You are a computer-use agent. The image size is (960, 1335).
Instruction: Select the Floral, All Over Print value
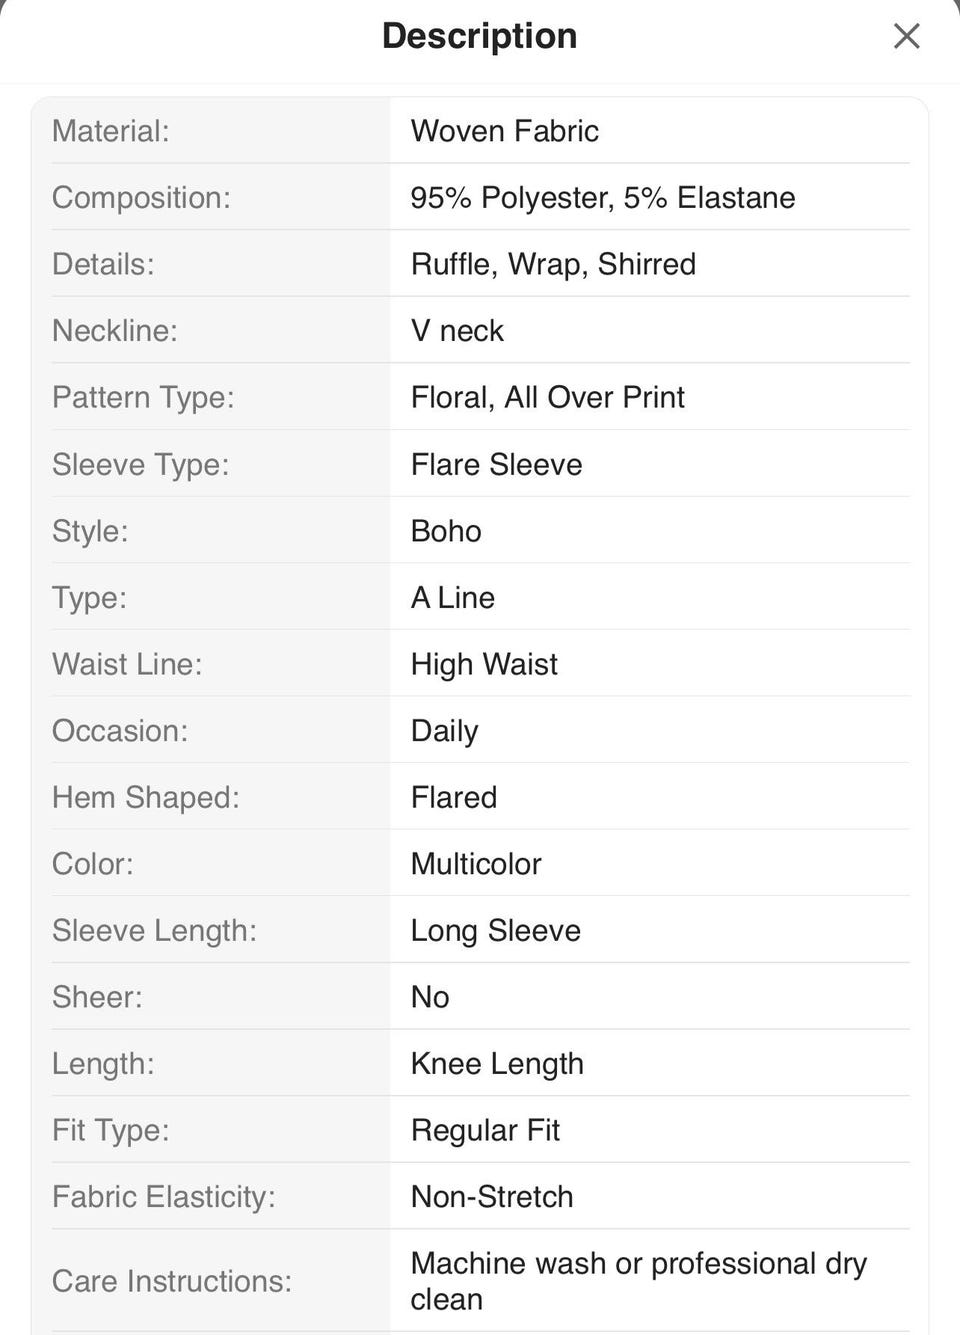tap(547, 398)
